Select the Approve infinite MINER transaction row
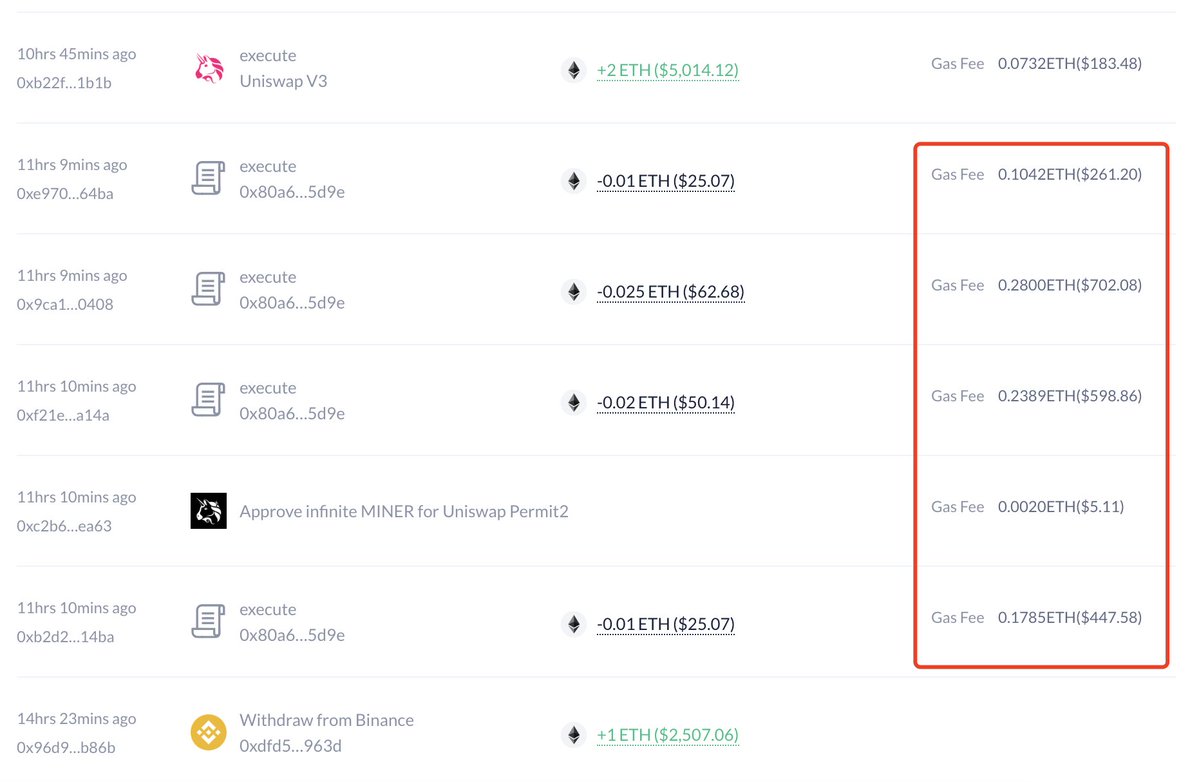 click(x=404, y=511)
